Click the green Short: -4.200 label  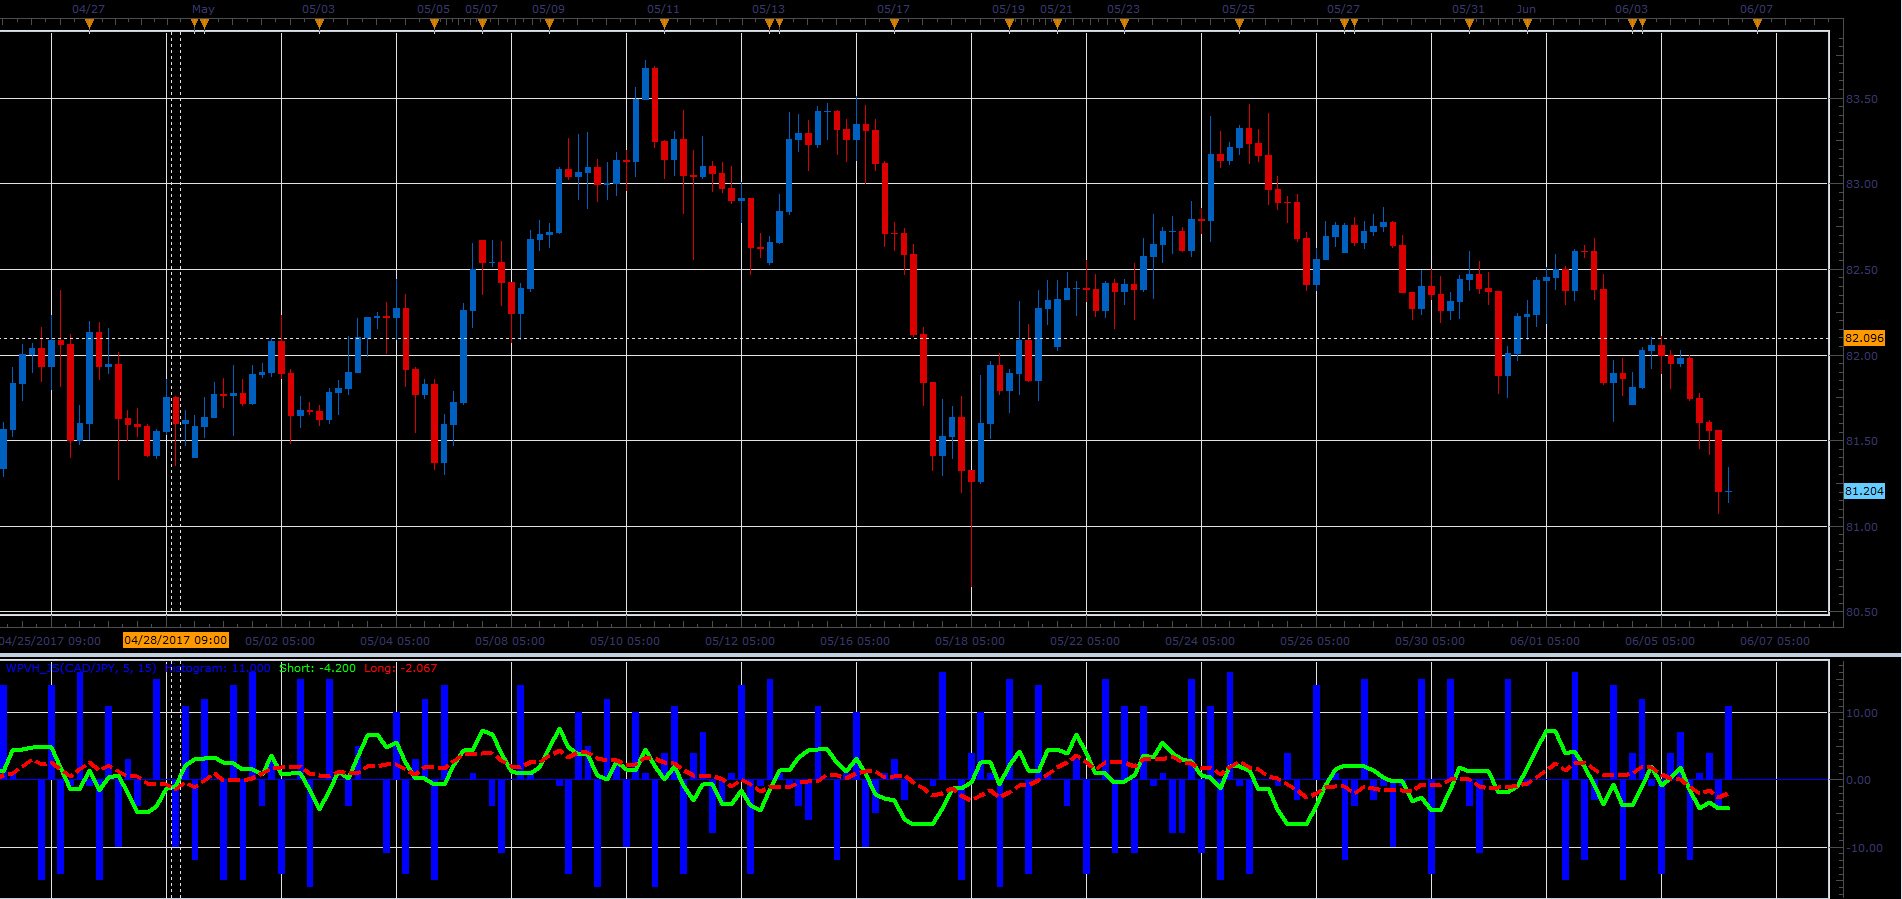pyautogui.click(x=318, y=668)
